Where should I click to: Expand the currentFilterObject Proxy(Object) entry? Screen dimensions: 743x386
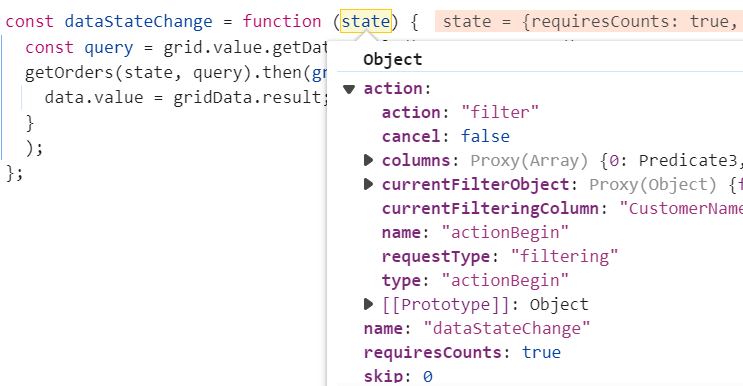368,184
